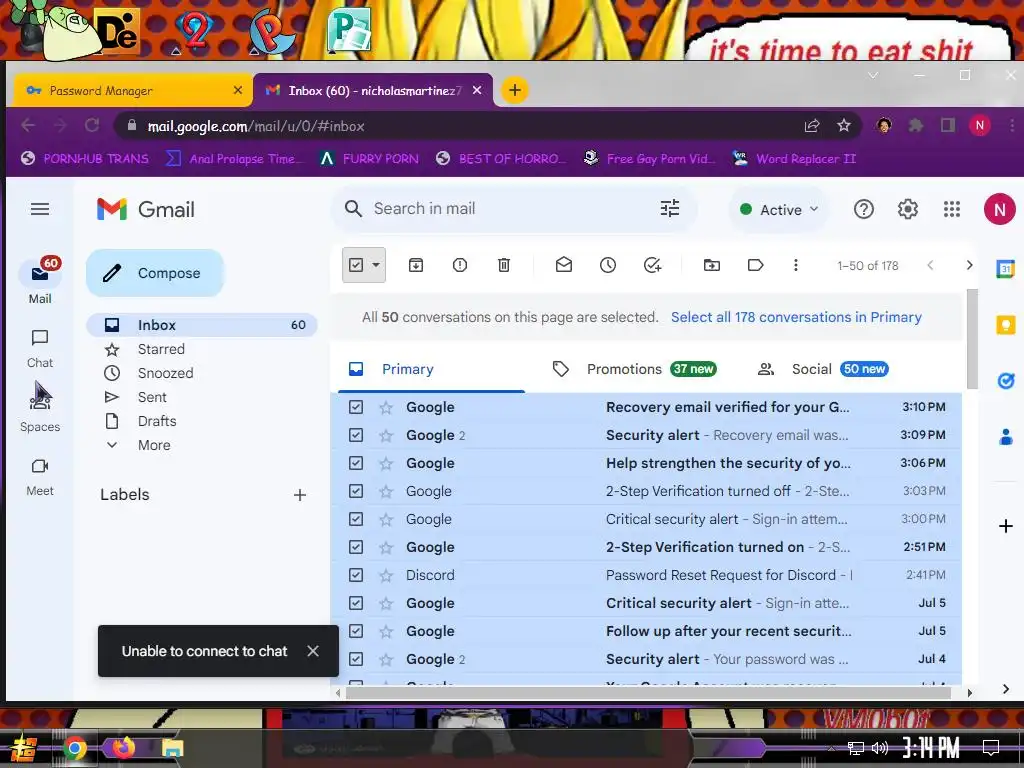
Task: Reload the page
Action: click(92, 125)
